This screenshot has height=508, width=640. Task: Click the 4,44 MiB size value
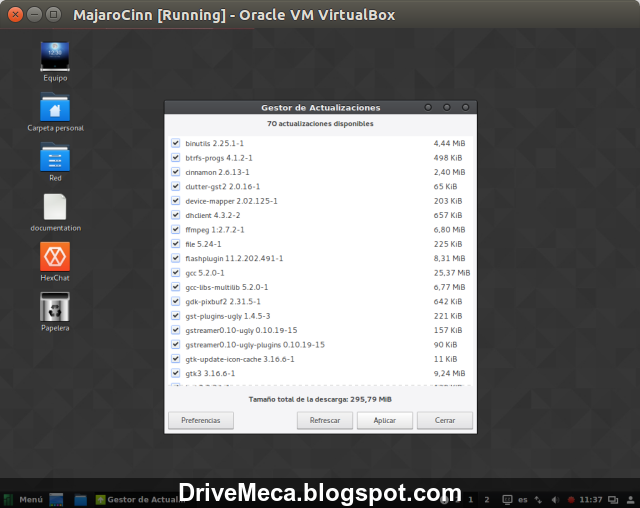[449, 143]
